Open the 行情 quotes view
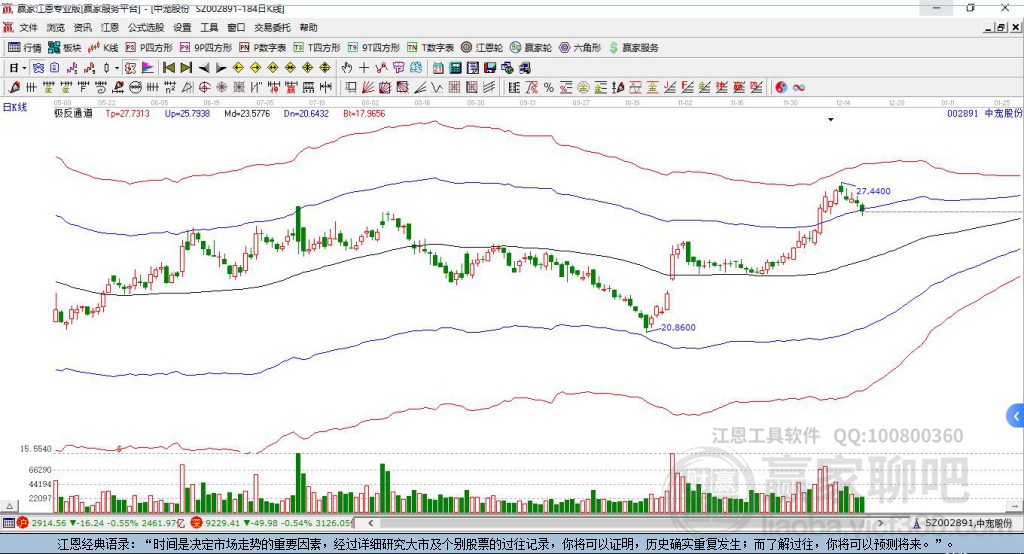Image resolution: width=1024 pixels, height=554 pixels. (x=24, y=48)
